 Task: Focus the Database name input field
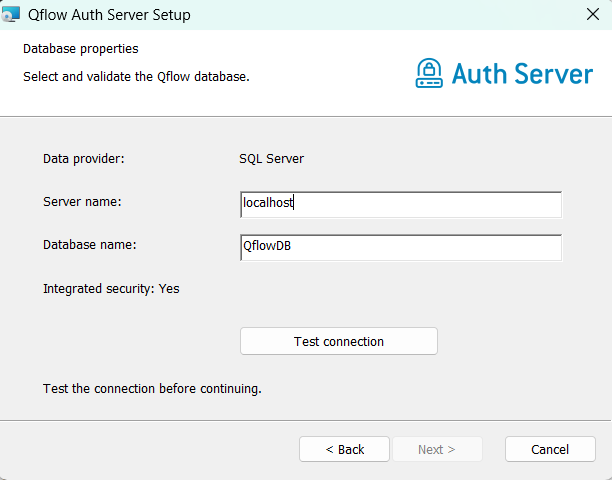click(x=401, y=247)
